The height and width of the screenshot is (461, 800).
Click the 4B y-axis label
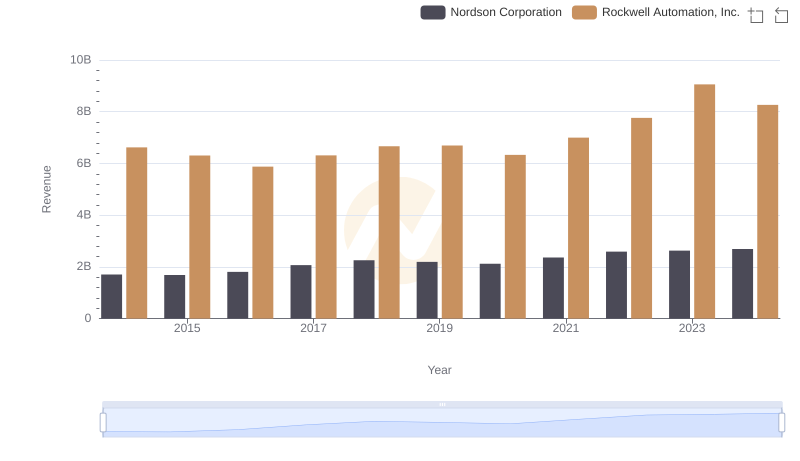point(84,215)
